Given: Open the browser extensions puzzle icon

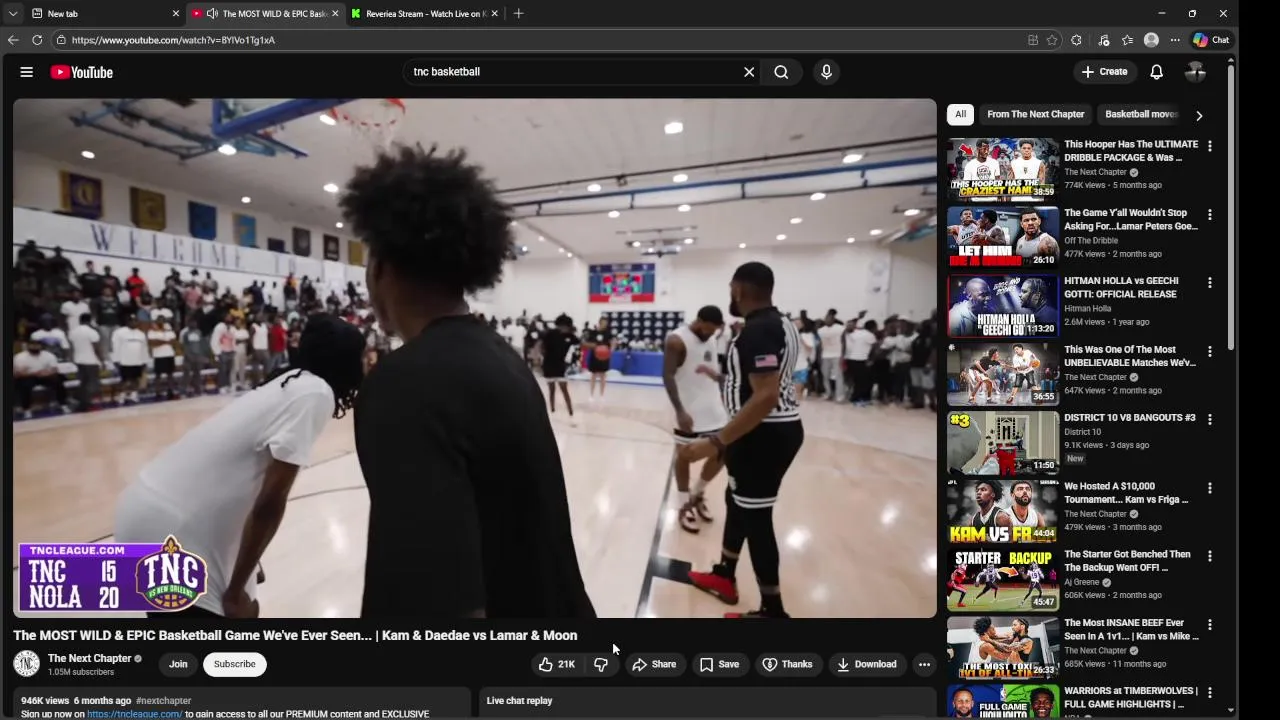Looking at the screenshot, I should pyautogui.click(x=1076, y=40).
